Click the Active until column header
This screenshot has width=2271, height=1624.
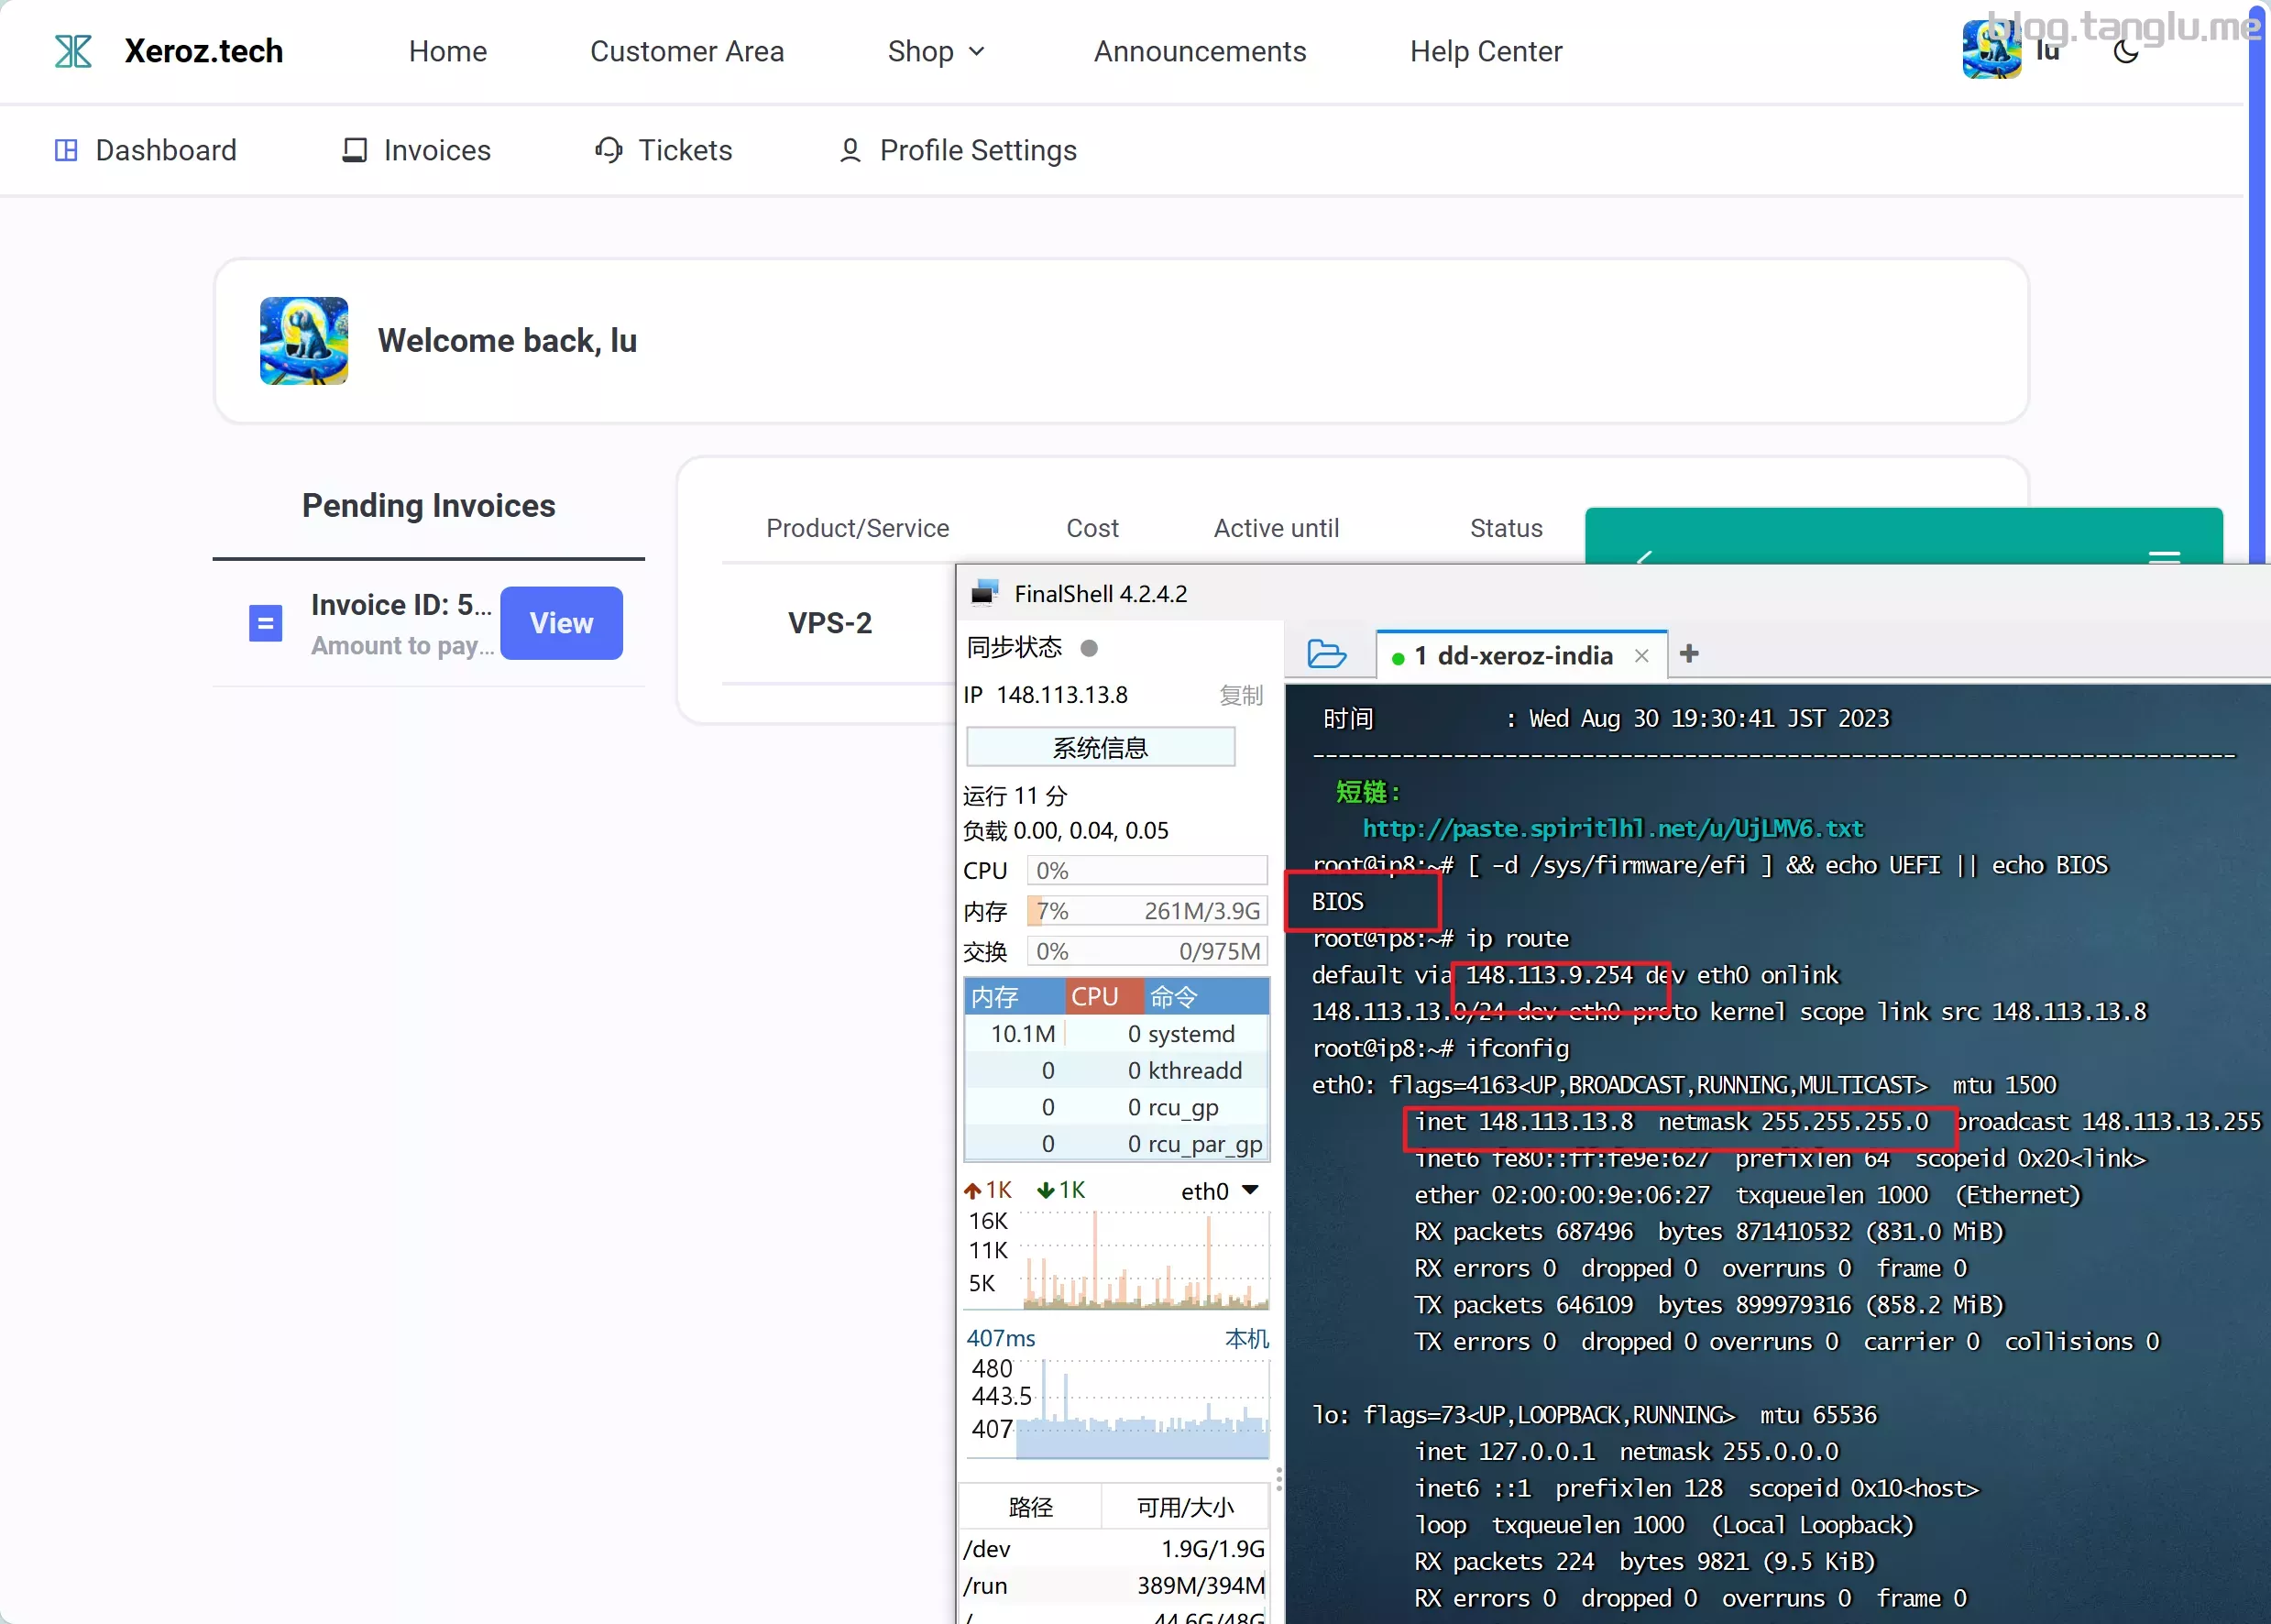pos(1276,528)
